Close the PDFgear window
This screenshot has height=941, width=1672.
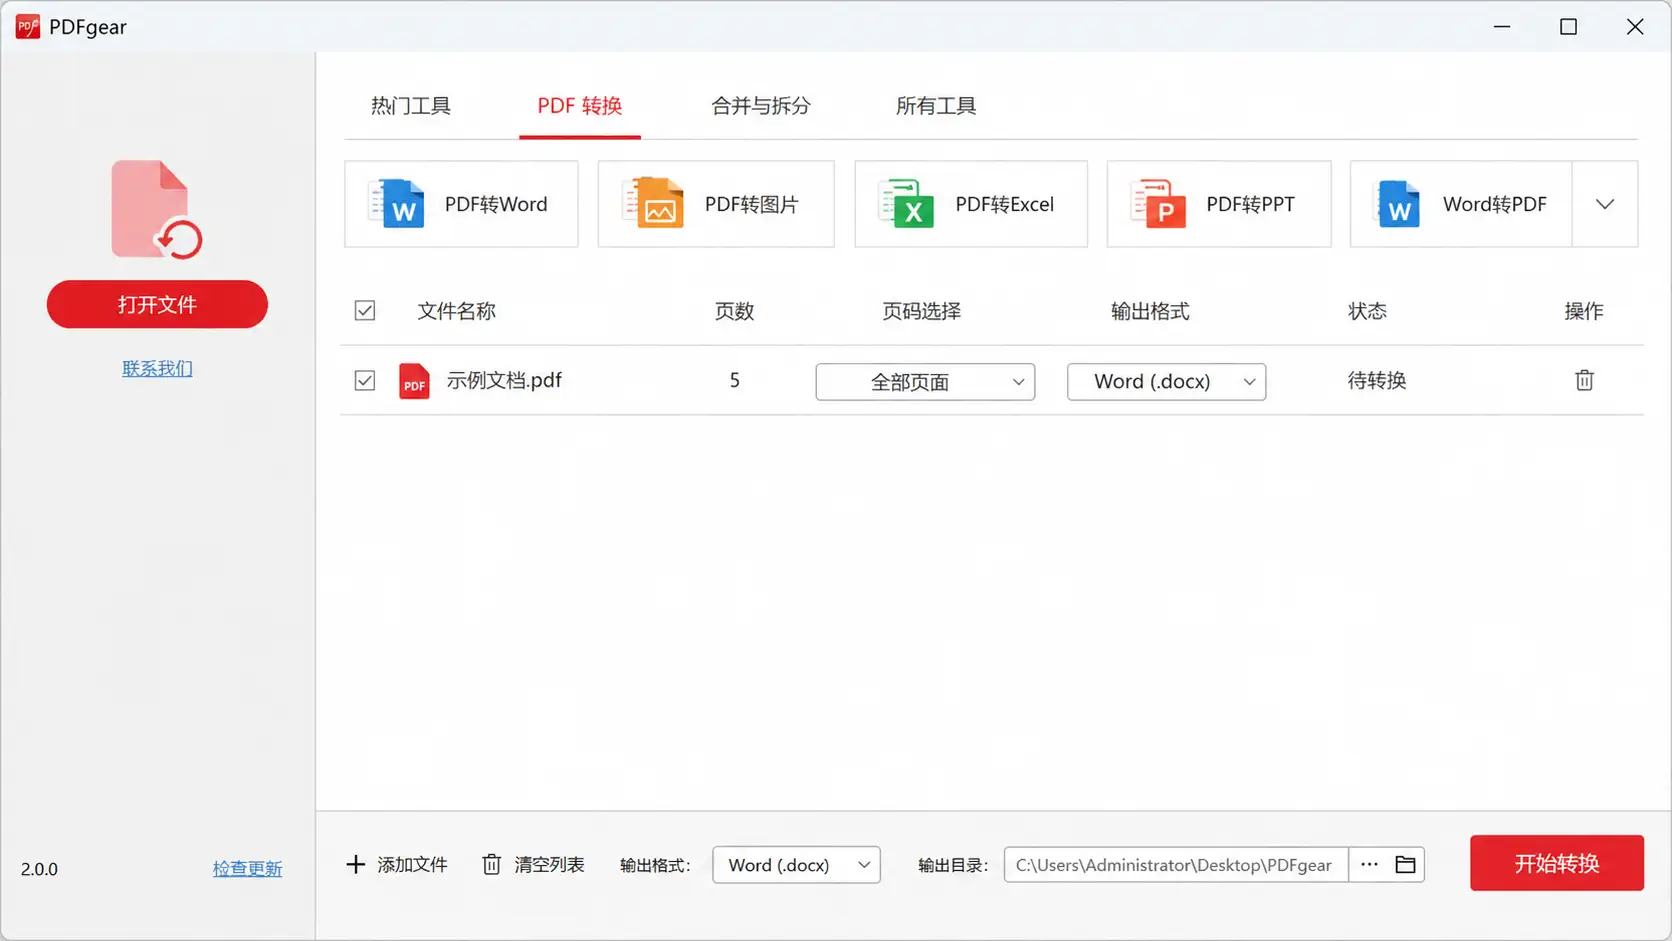click(1635, 27)
